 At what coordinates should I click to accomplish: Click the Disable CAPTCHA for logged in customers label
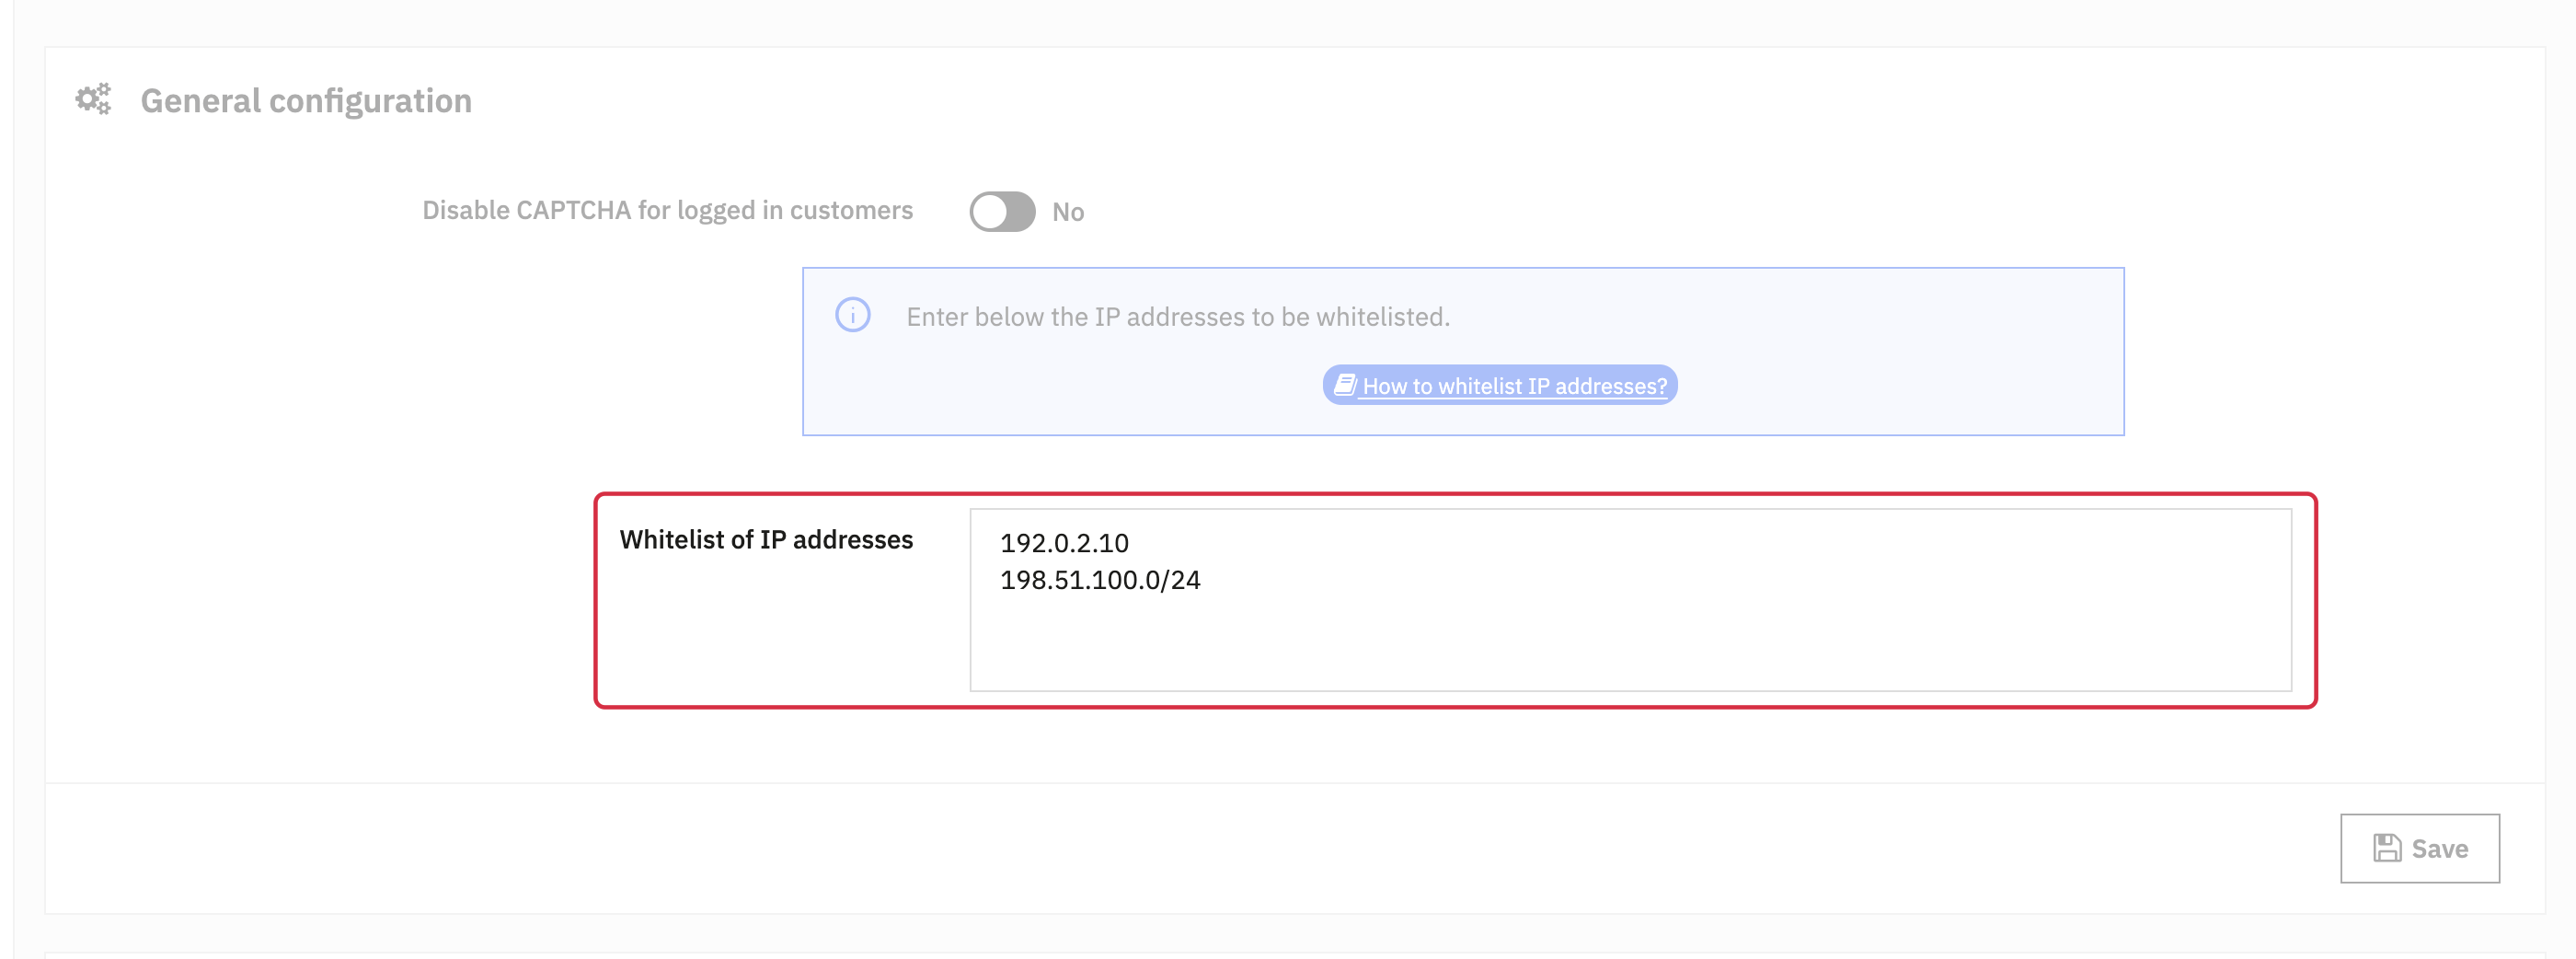click(x=667, y=210)
